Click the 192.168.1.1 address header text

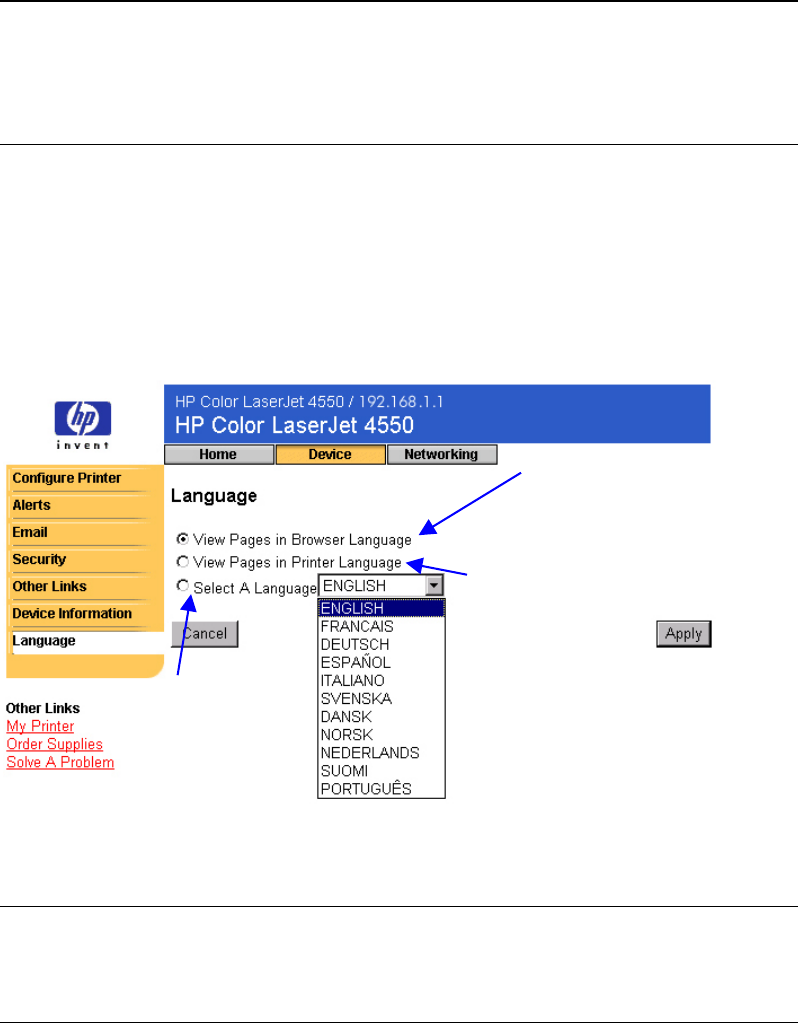coord(401,401)
